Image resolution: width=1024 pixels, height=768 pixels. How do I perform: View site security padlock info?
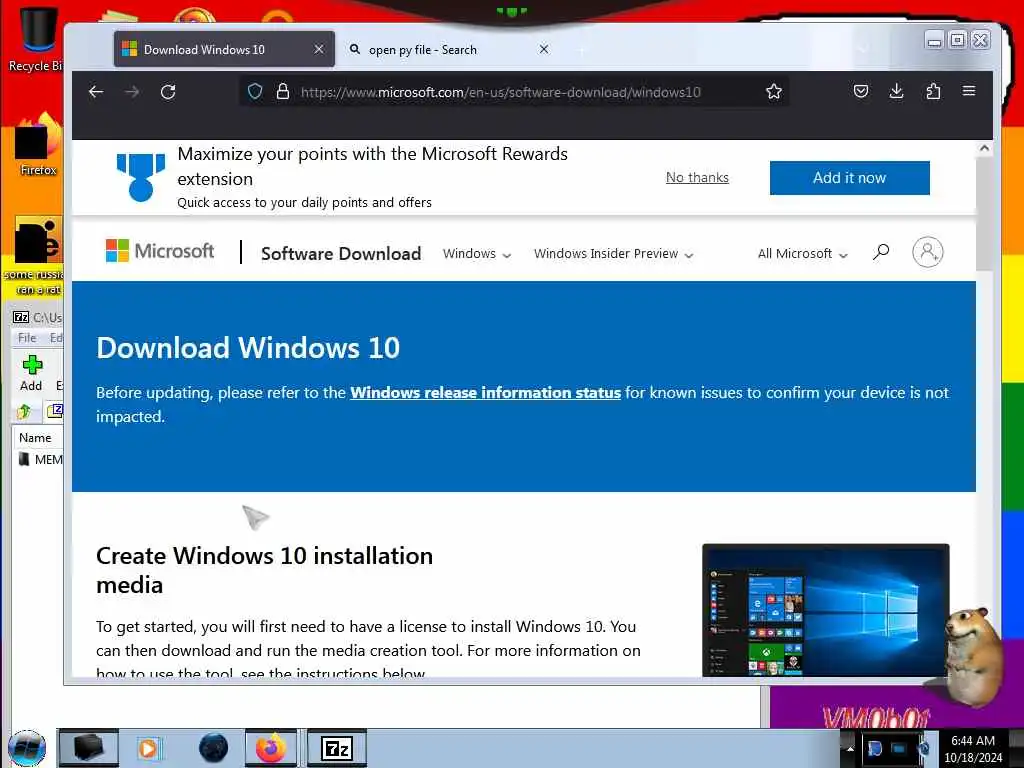[283, 91]
